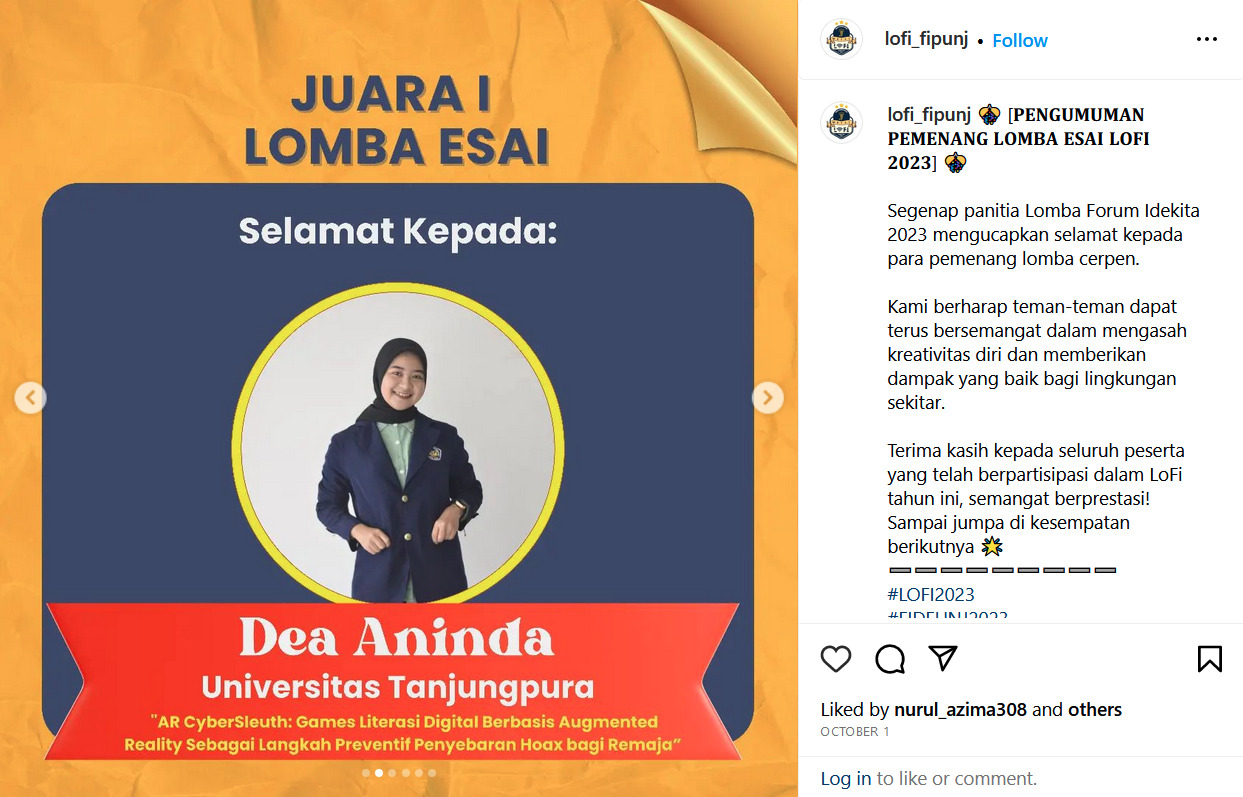Open the three-dot more options menu
The width and height of the screenshot is (1243, 797).
[x=1207, y=40]
